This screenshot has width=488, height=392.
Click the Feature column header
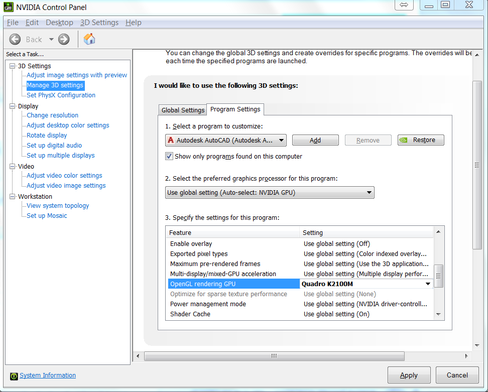(x=233, y=233)
